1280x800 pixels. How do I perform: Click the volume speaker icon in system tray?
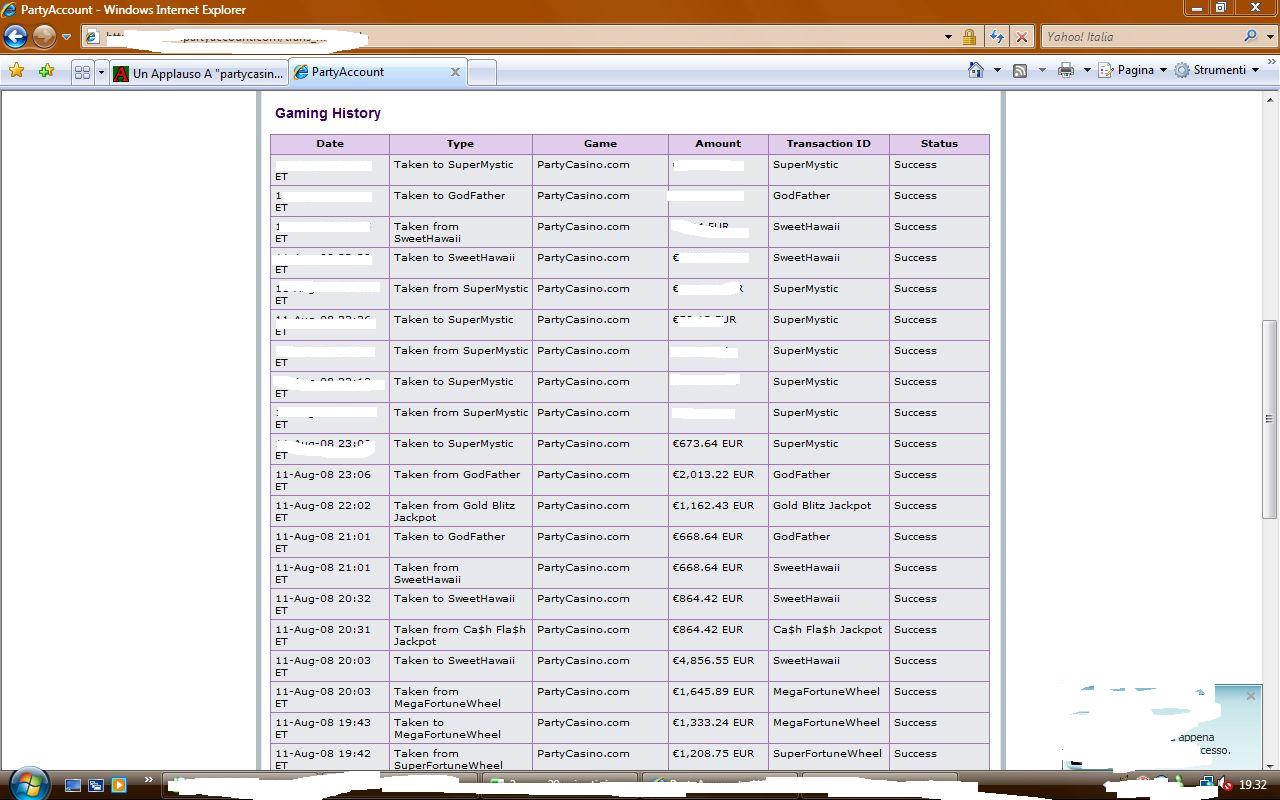pyautogui.click(x=1226, y=785)
